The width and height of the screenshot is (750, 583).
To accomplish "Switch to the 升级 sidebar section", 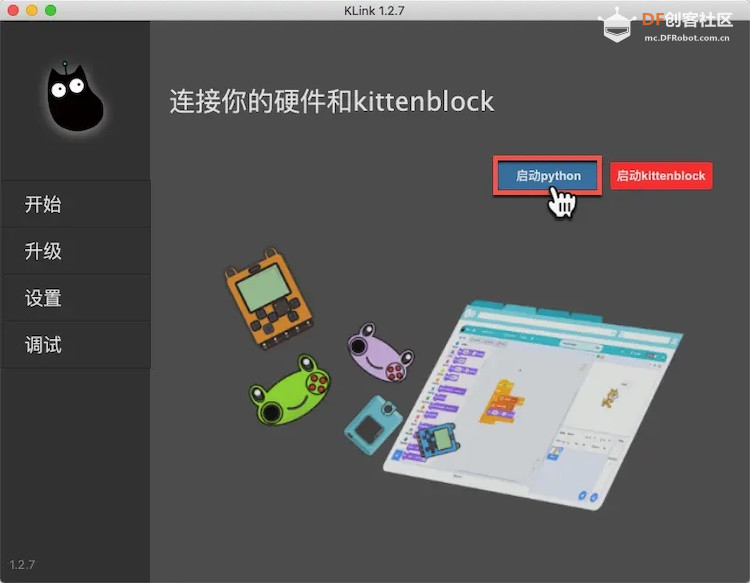I will point(75,251).
